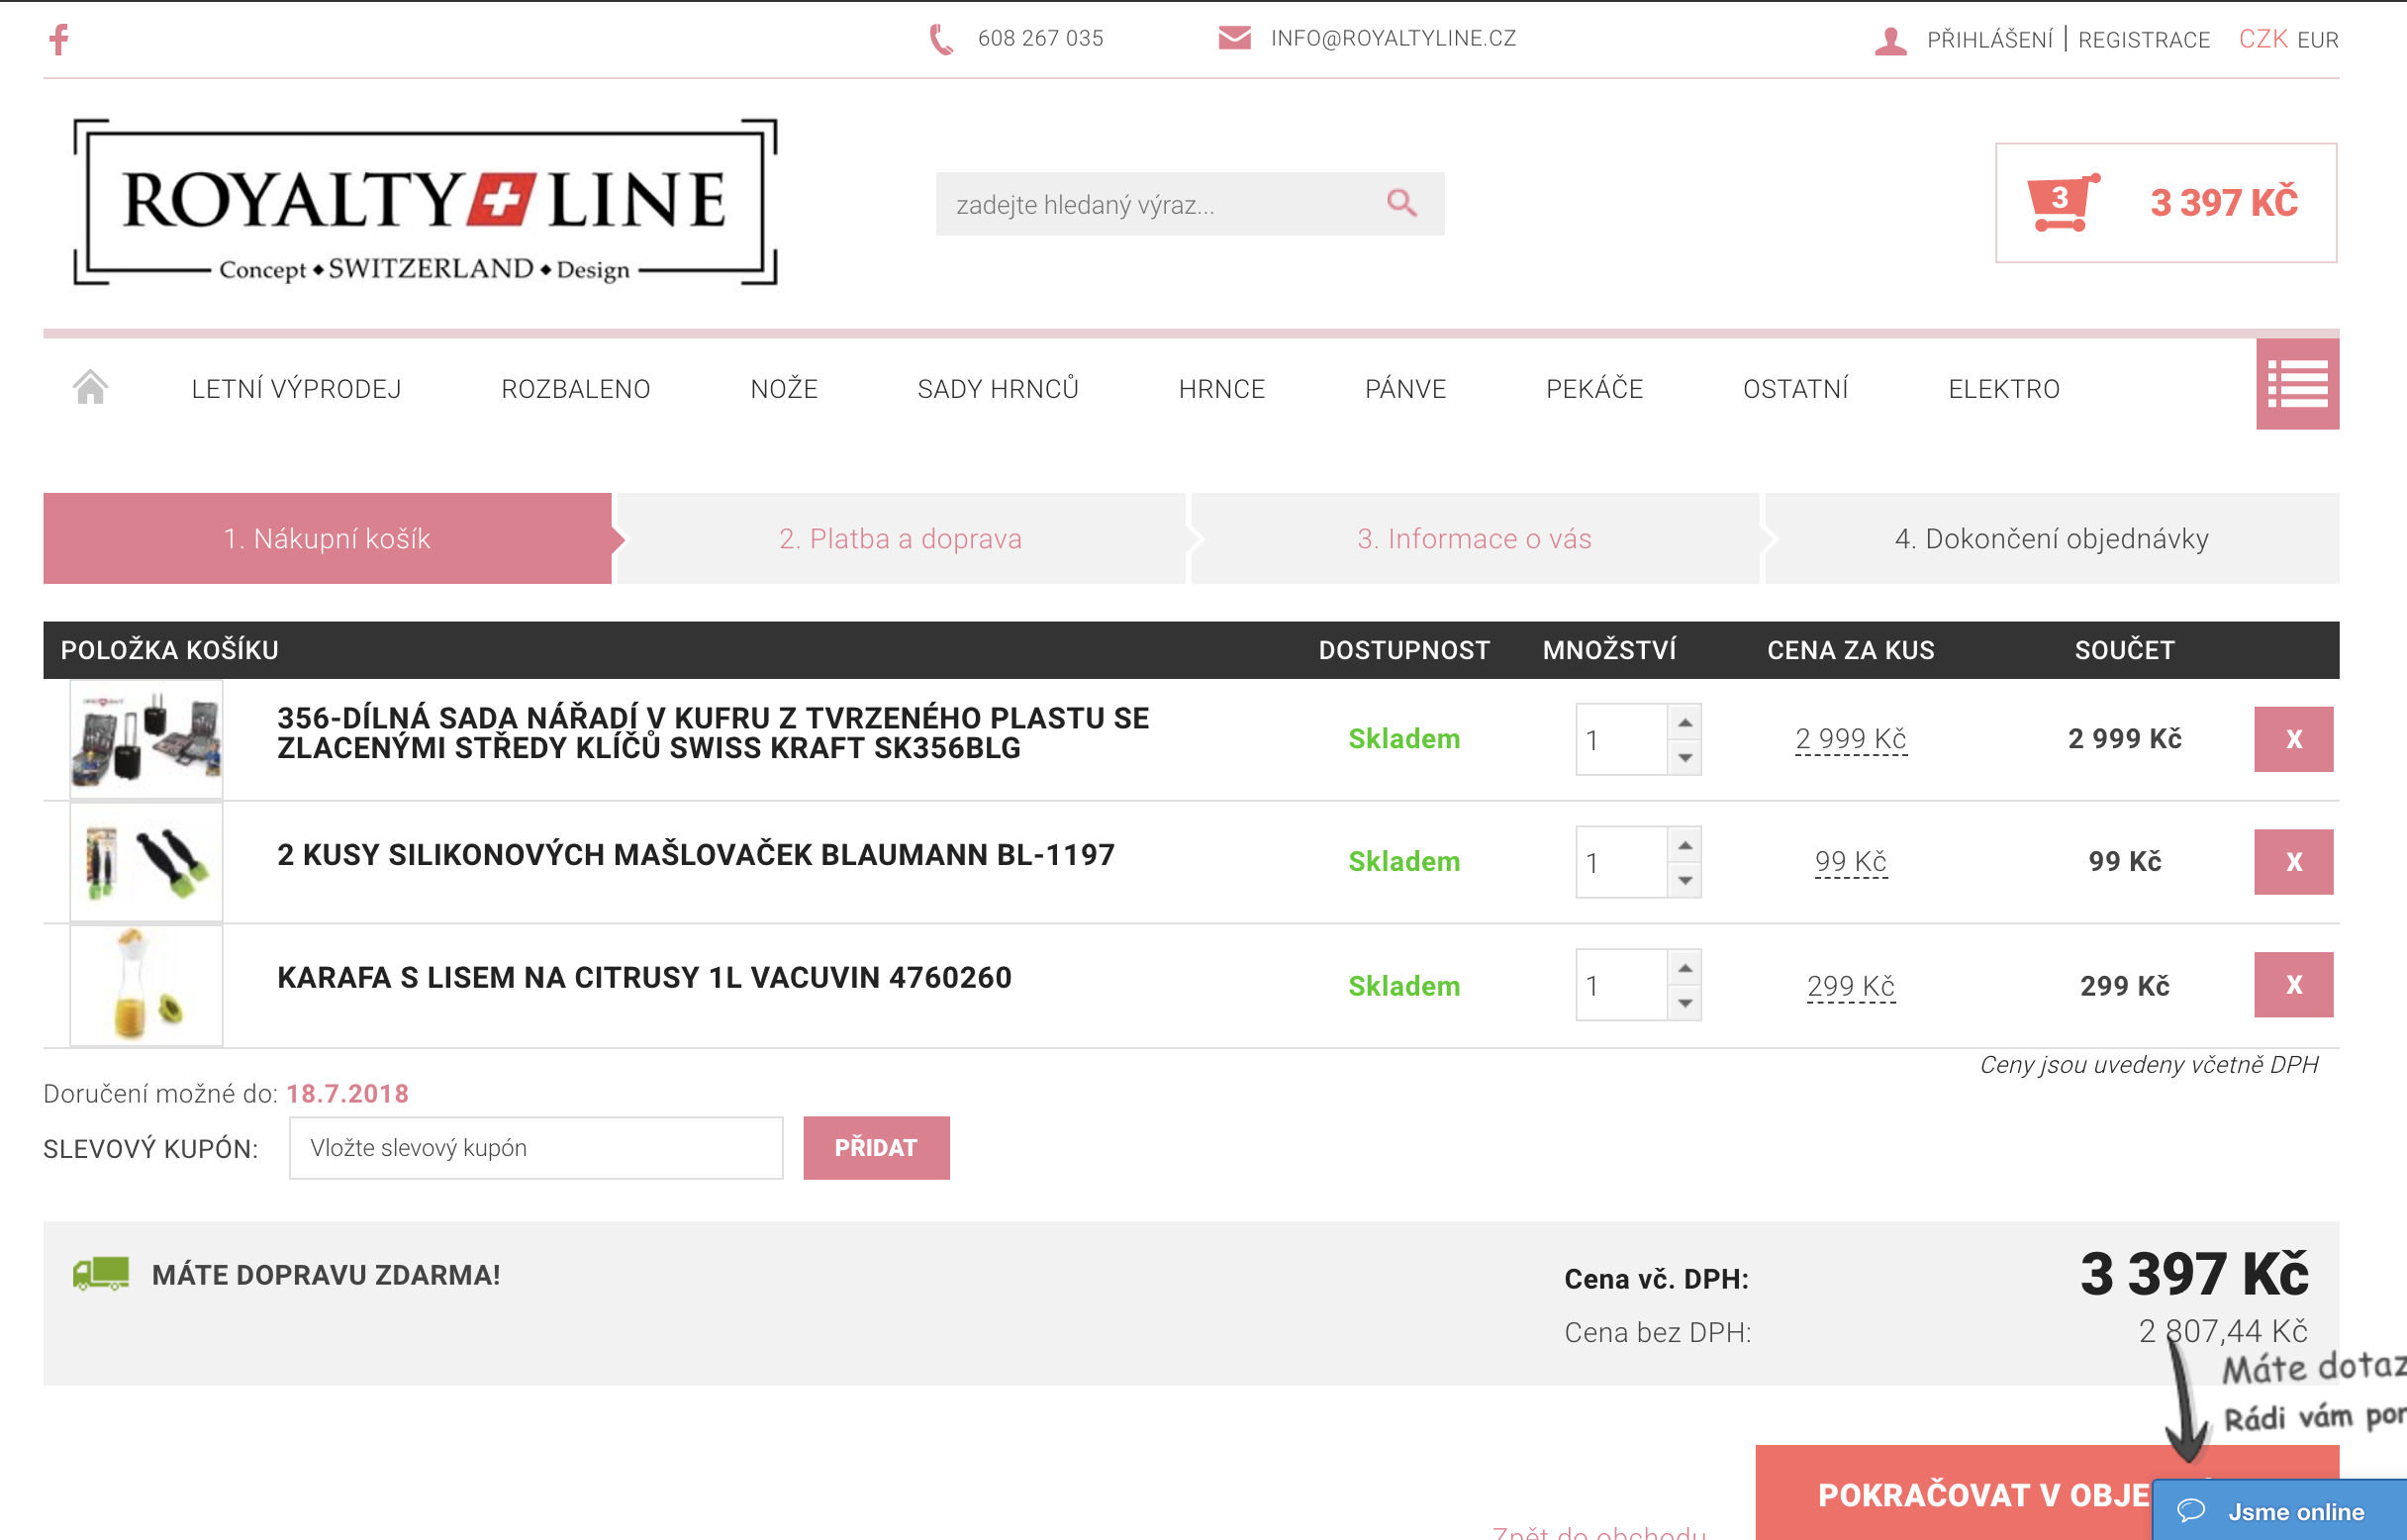Open the Ostatní category

[x=1795, y=389]
